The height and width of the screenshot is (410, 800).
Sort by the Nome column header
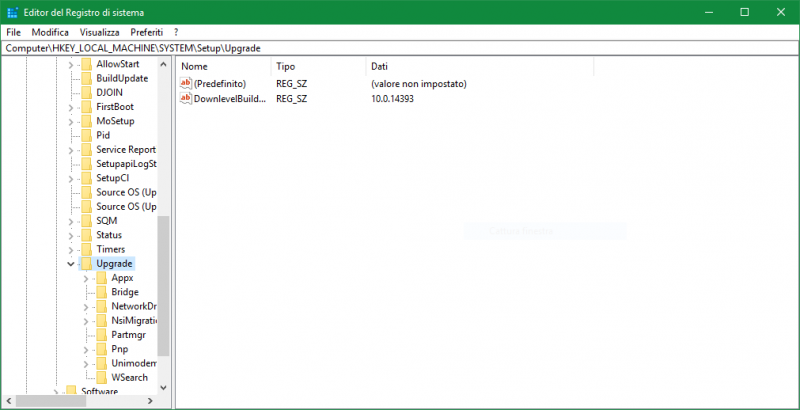pyautogui.click(x=223, y=66)
